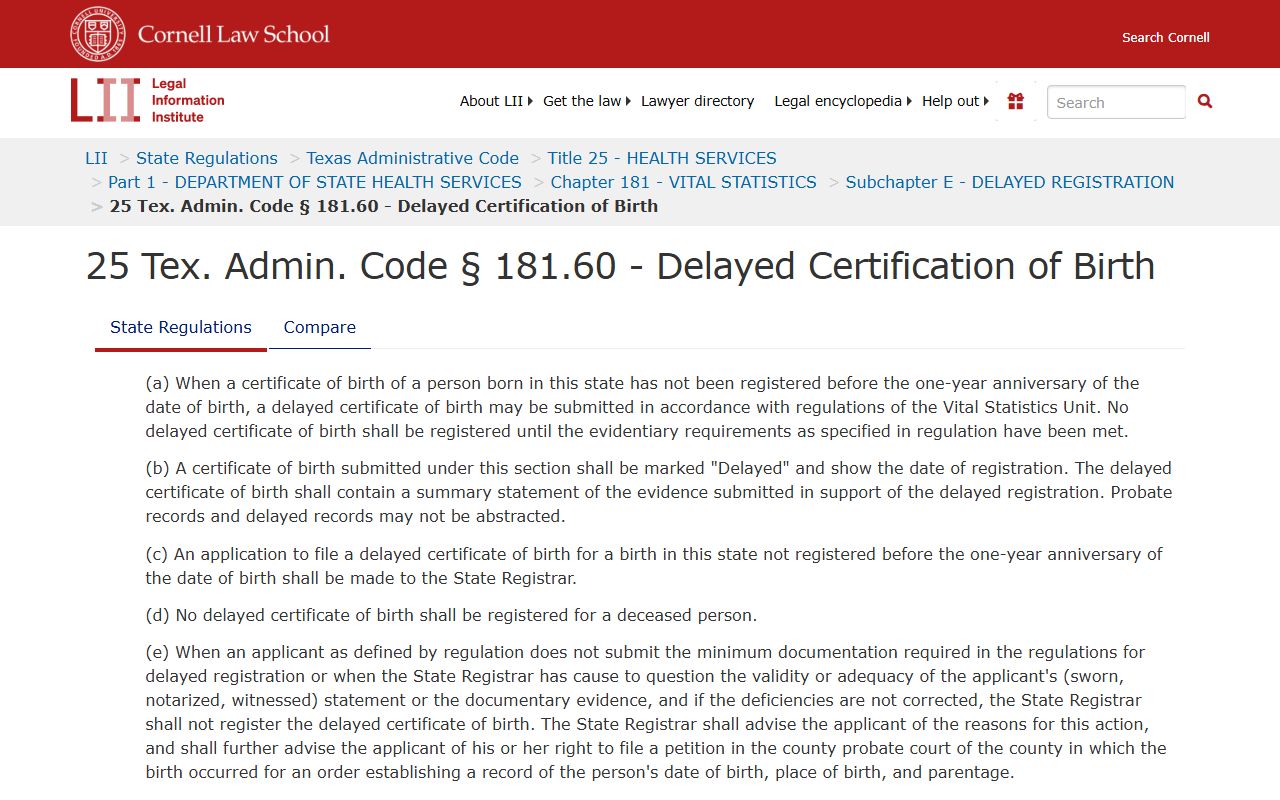Viewport: 1280px width, 800px height.
Task: Expand the Get the law menu
Action: point(587,101)
